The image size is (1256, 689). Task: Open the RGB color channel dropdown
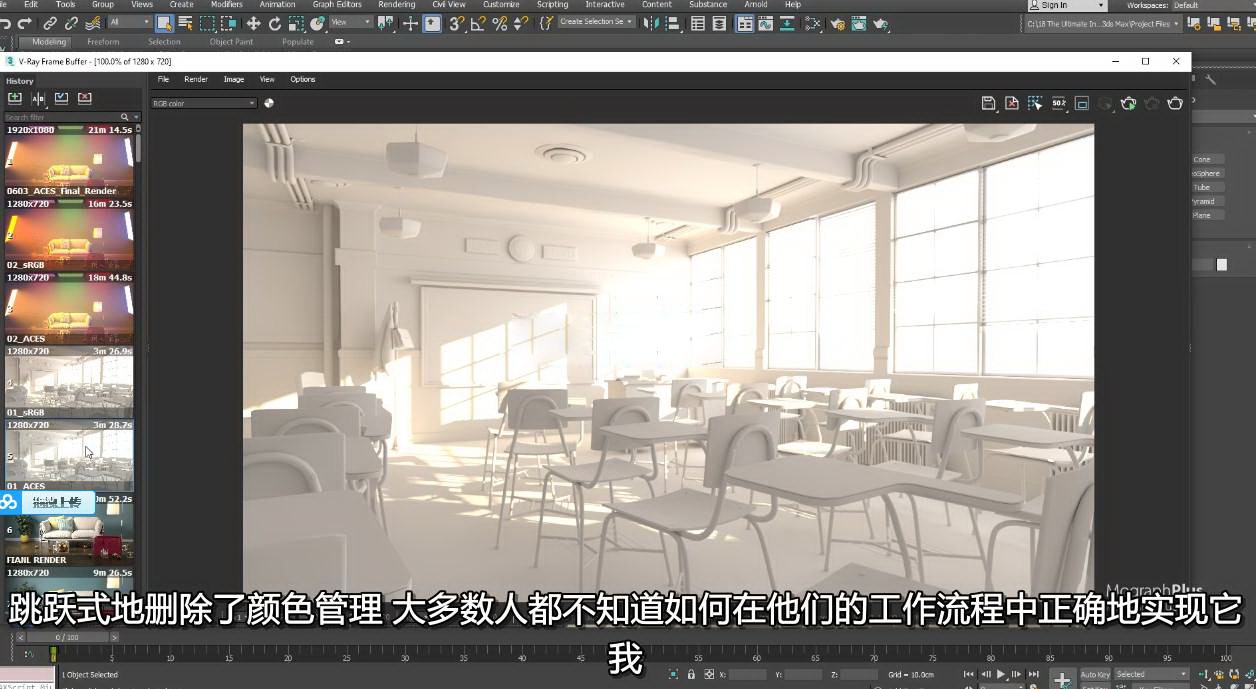(x=204, y=103)
